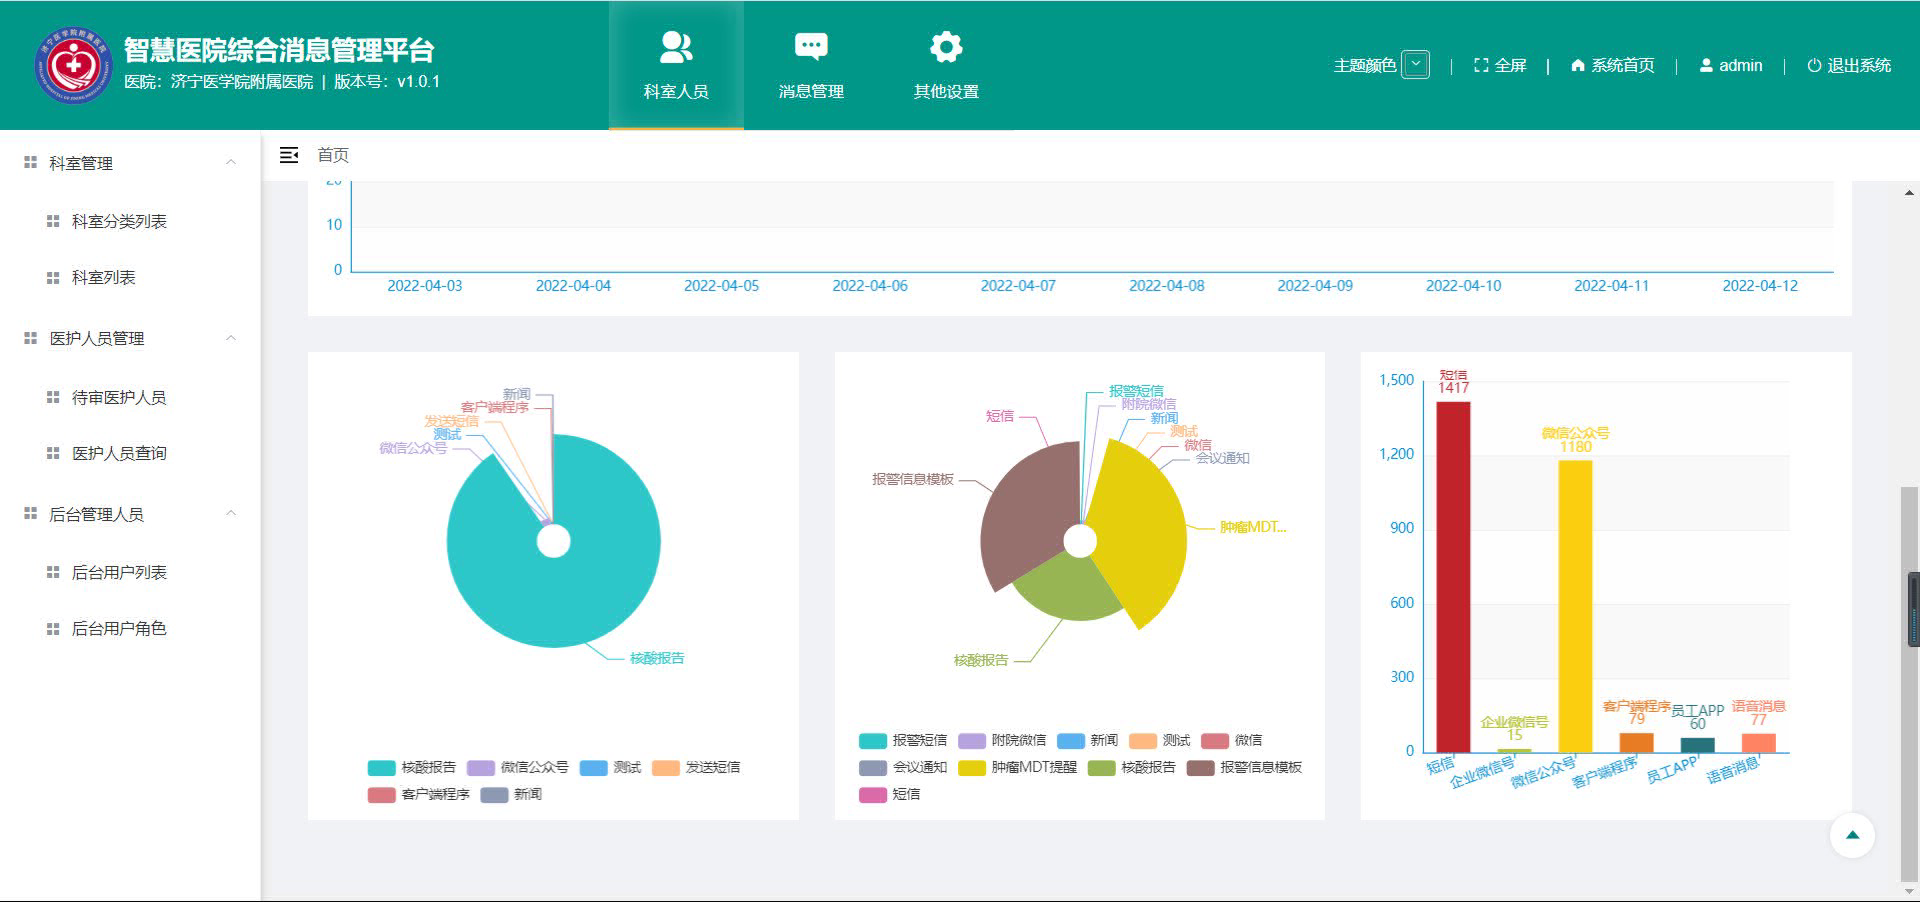Click the admin user link
This screenshot has height=902, width=1920.
point(1731,66)
